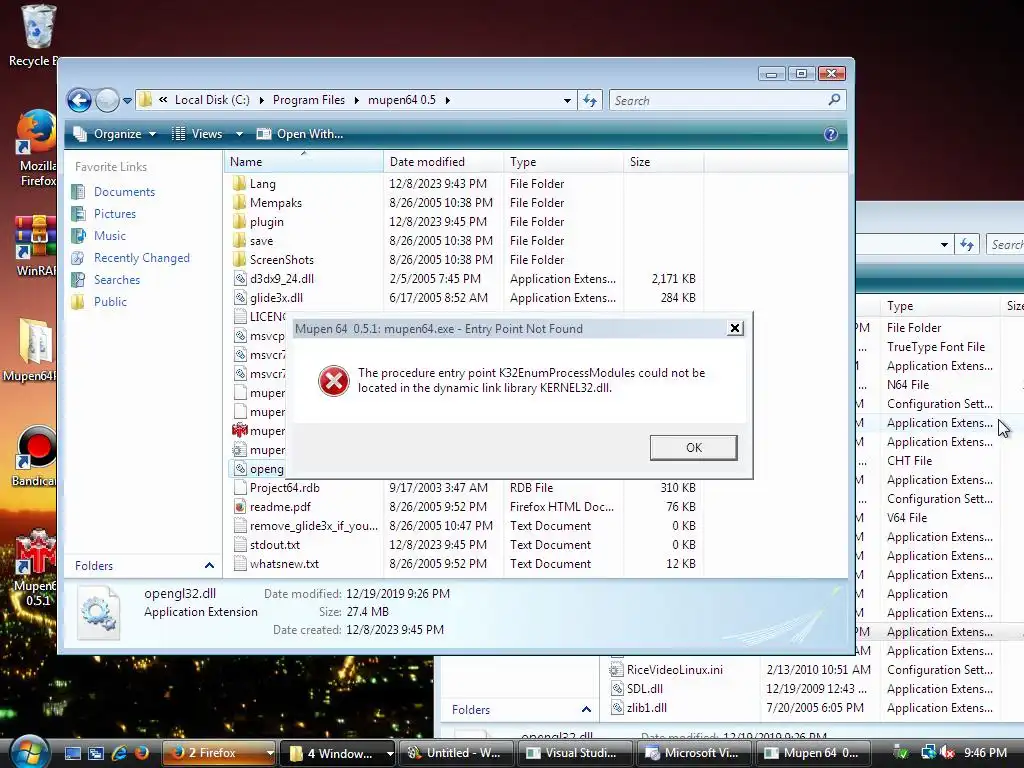Image resolution: width=1024 pixels, height=768 pixels.
Task: Go back with the Explorer back arrow
Action: [79, 101]
